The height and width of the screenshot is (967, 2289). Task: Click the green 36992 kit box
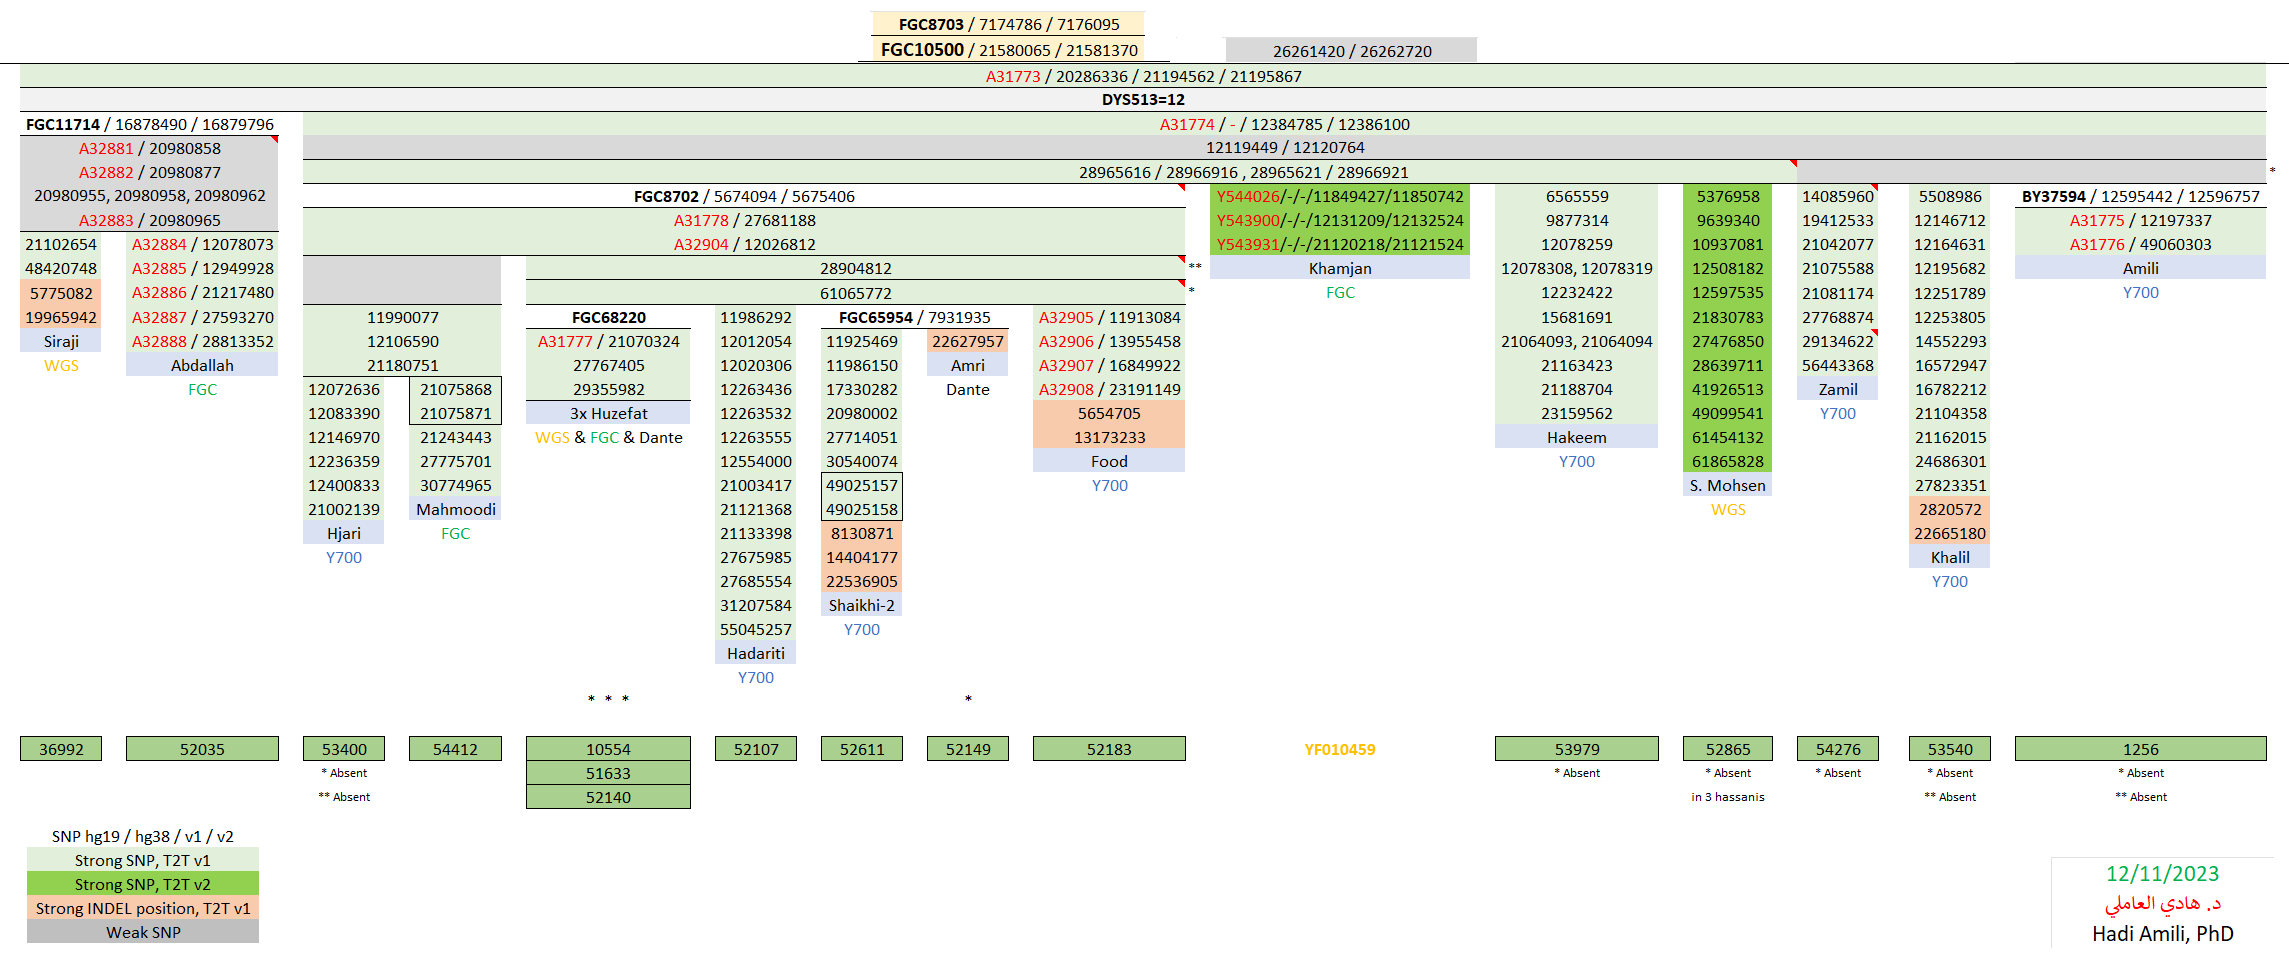tap(61, 749)
